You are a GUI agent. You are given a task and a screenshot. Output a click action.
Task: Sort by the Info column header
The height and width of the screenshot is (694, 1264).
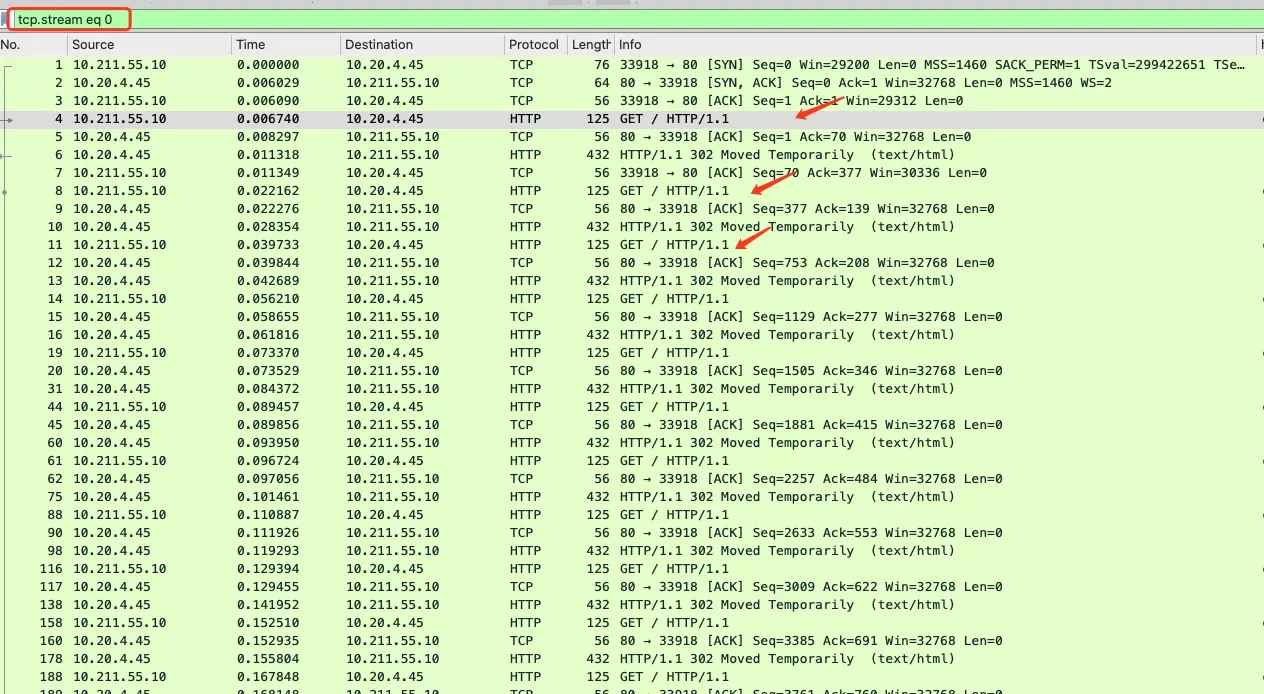935,45
